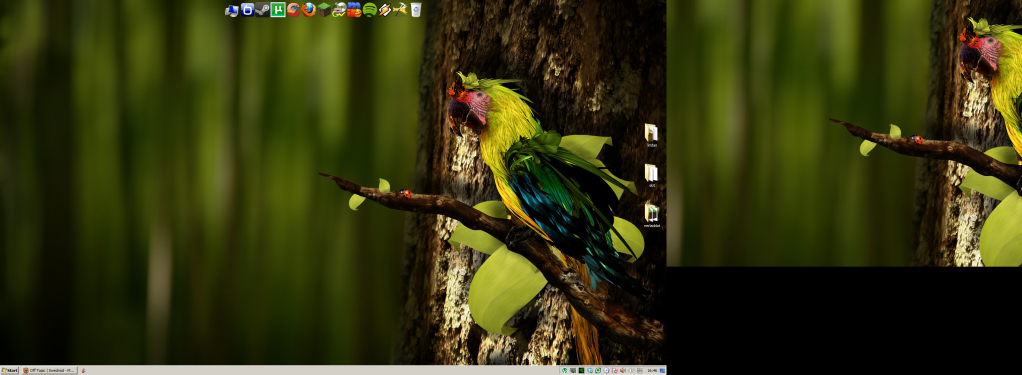Viewport: 1022px width, 375px height.
Task: Launch Firefox from the dock
Action: (x=309, y=10)
